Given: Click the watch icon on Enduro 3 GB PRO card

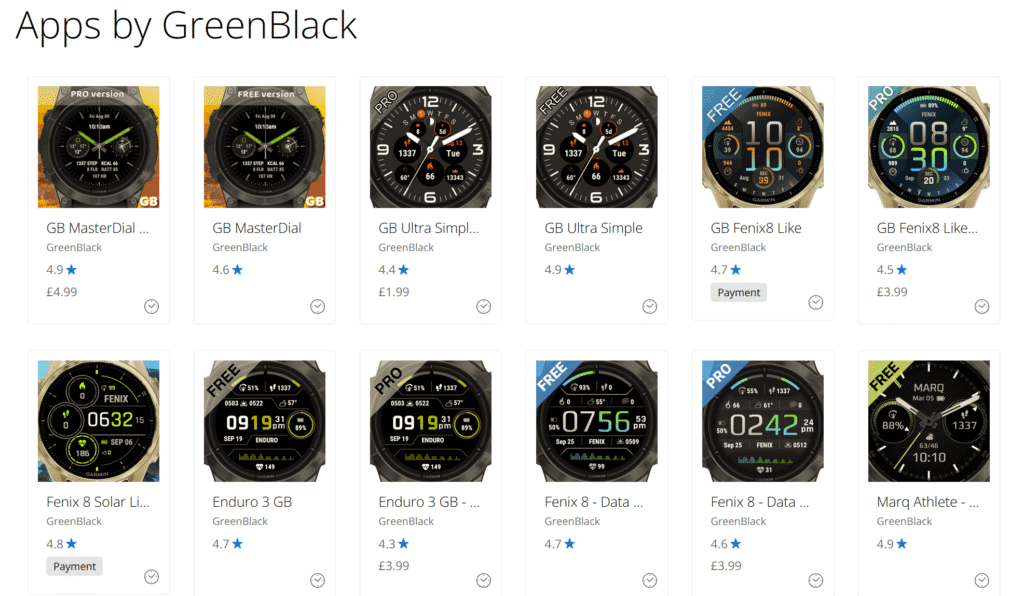Looking at the screenshot, I should pyautogui.click(x=483, y=580).
